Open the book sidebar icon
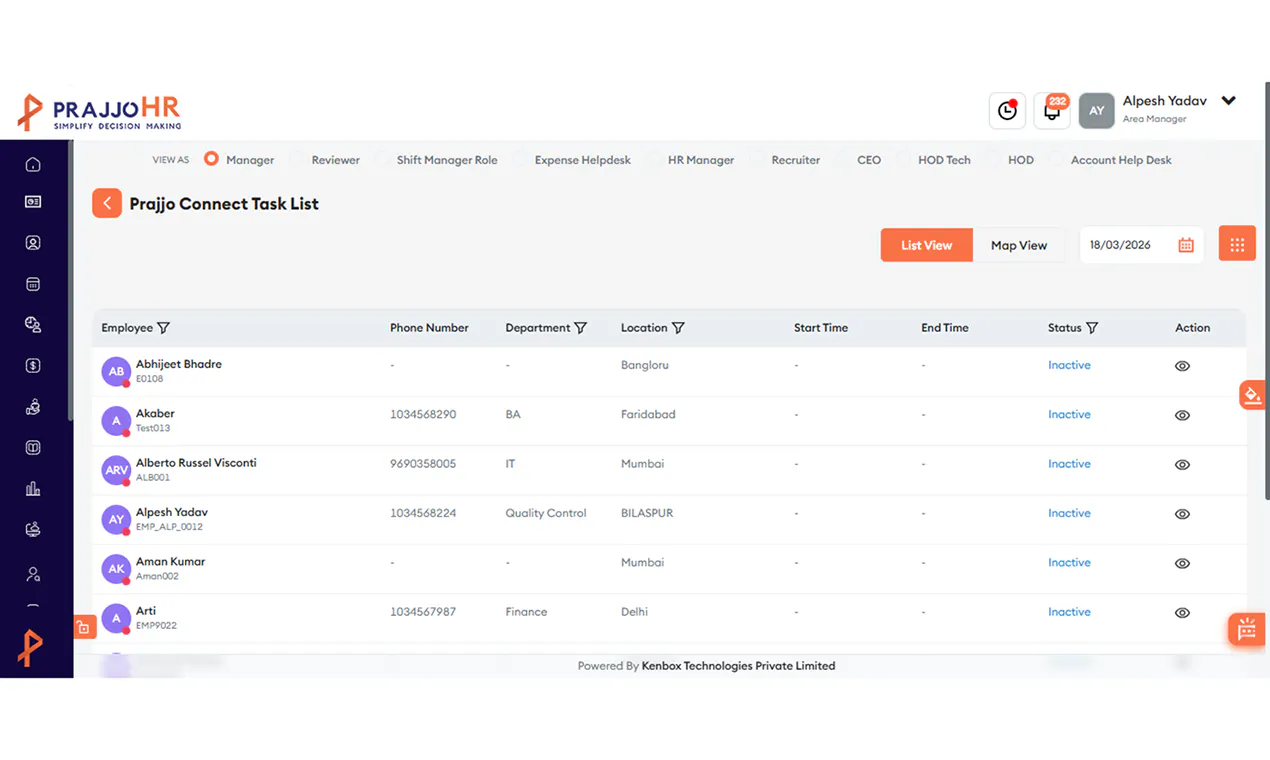Screen dimensions: 1270x760 pyautogui.click(x=33, y=448)
